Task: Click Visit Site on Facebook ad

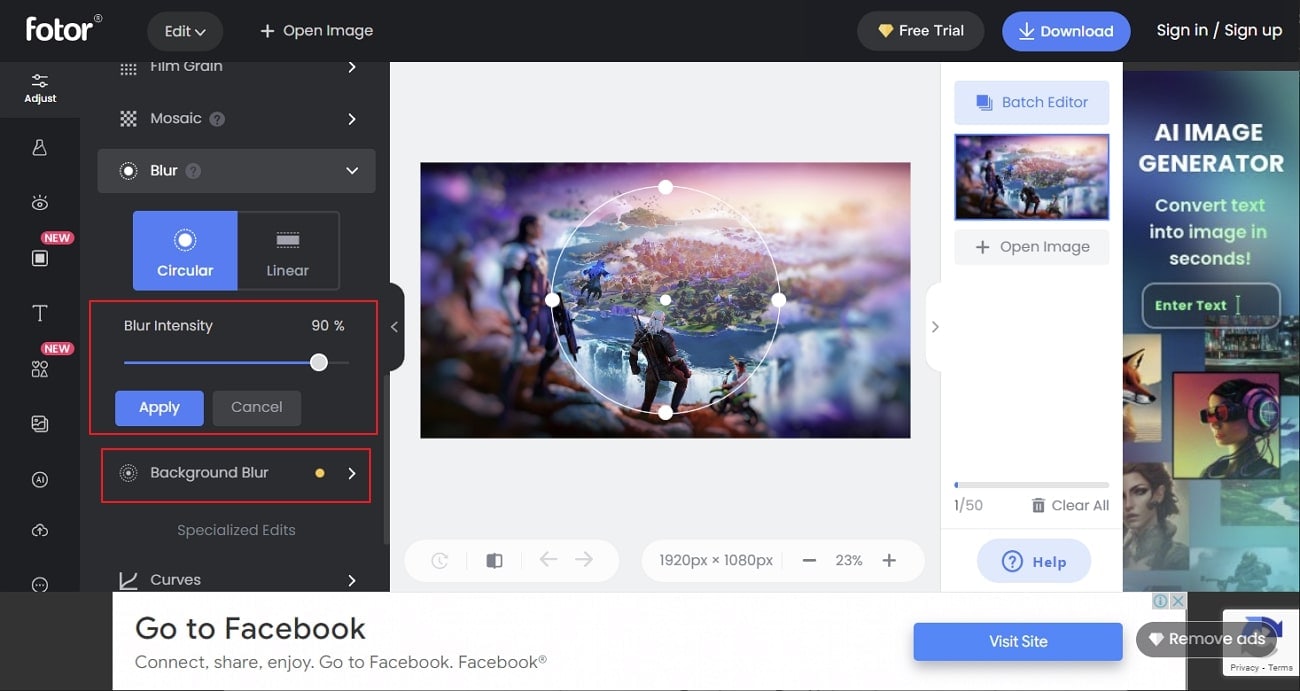Action: [1018, 641]
